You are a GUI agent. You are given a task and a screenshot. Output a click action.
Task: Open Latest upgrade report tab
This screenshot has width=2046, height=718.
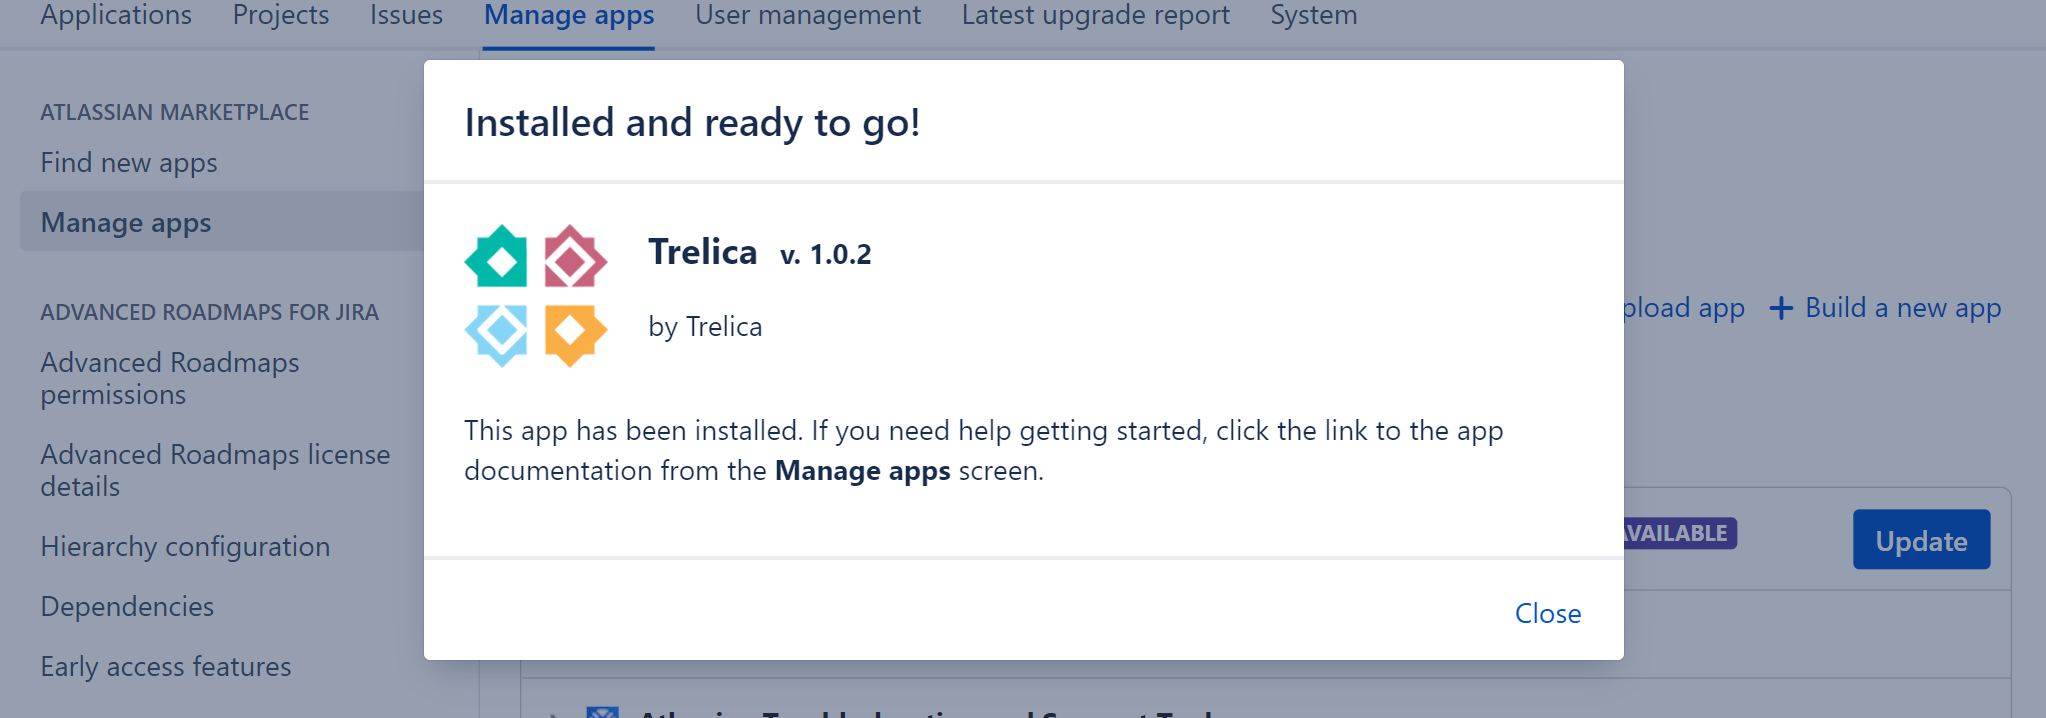[x=1096, y=15]
